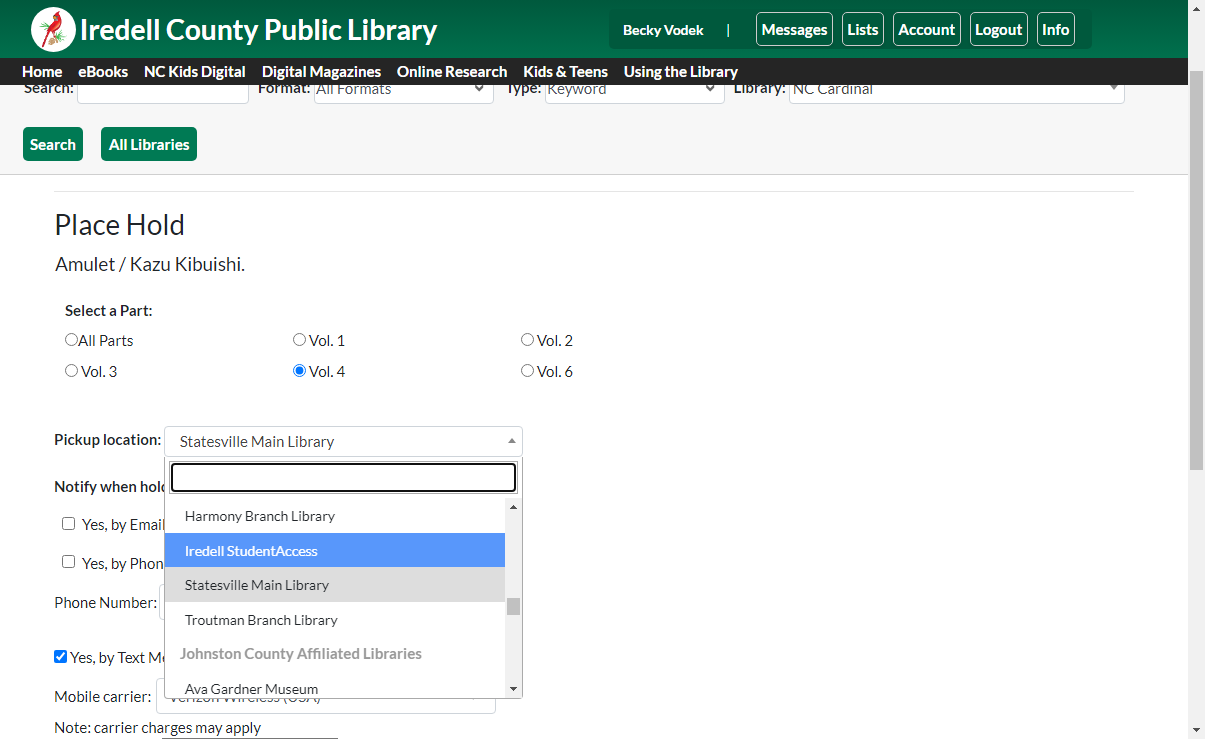Open the NC Kids Digital menu

point(195,72)
